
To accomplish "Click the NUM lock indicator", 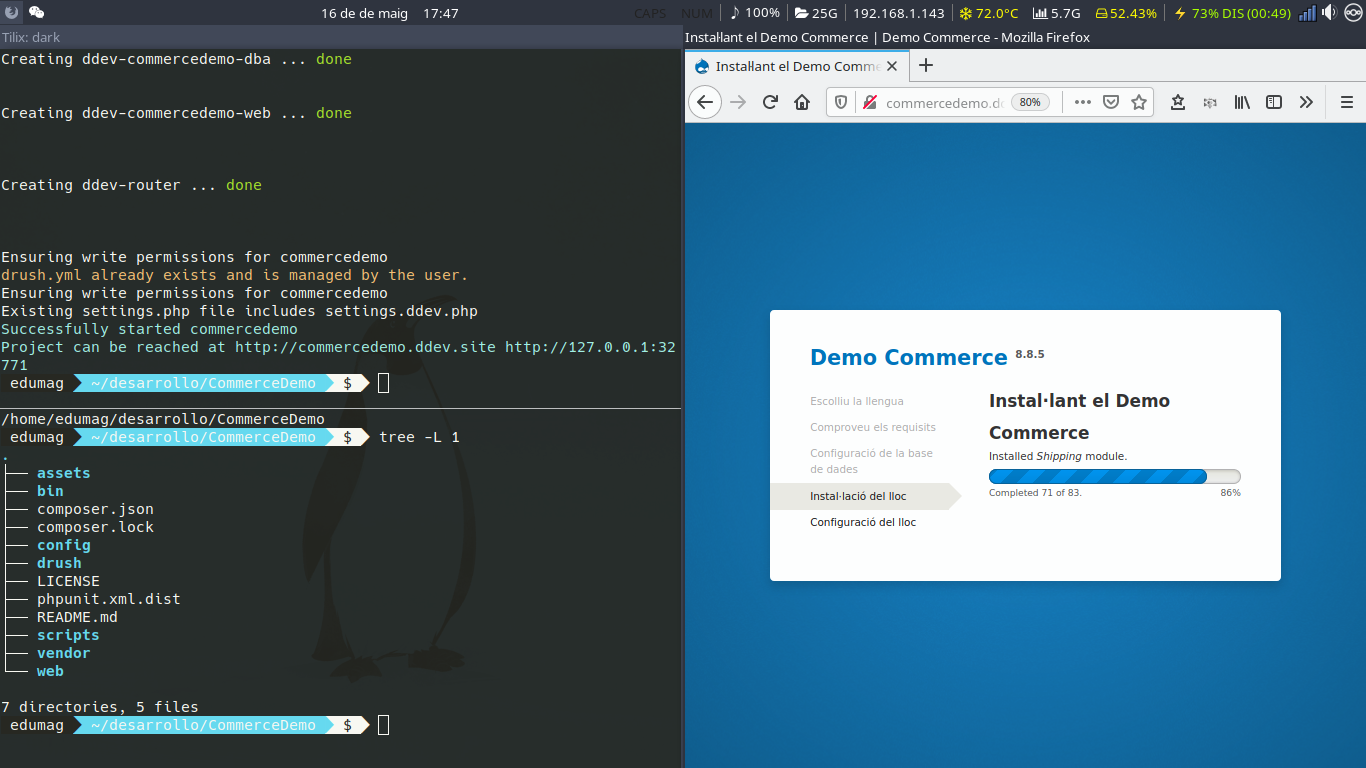I will coord(696,13).
